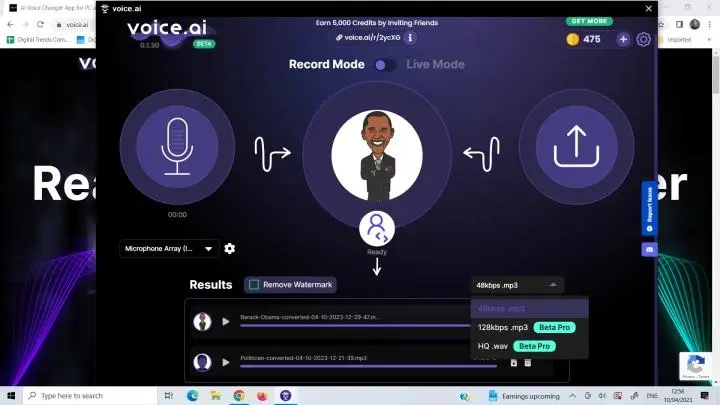Reload the browser page
This screenshot has height=405, width=720.
tap(40, 24)
